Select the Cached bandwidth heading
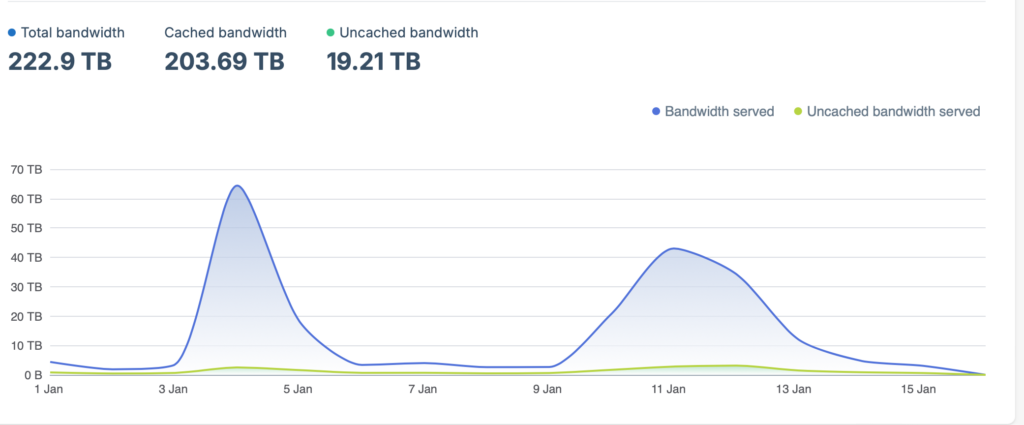1024x425 pixels. click(x=225, y=33)
